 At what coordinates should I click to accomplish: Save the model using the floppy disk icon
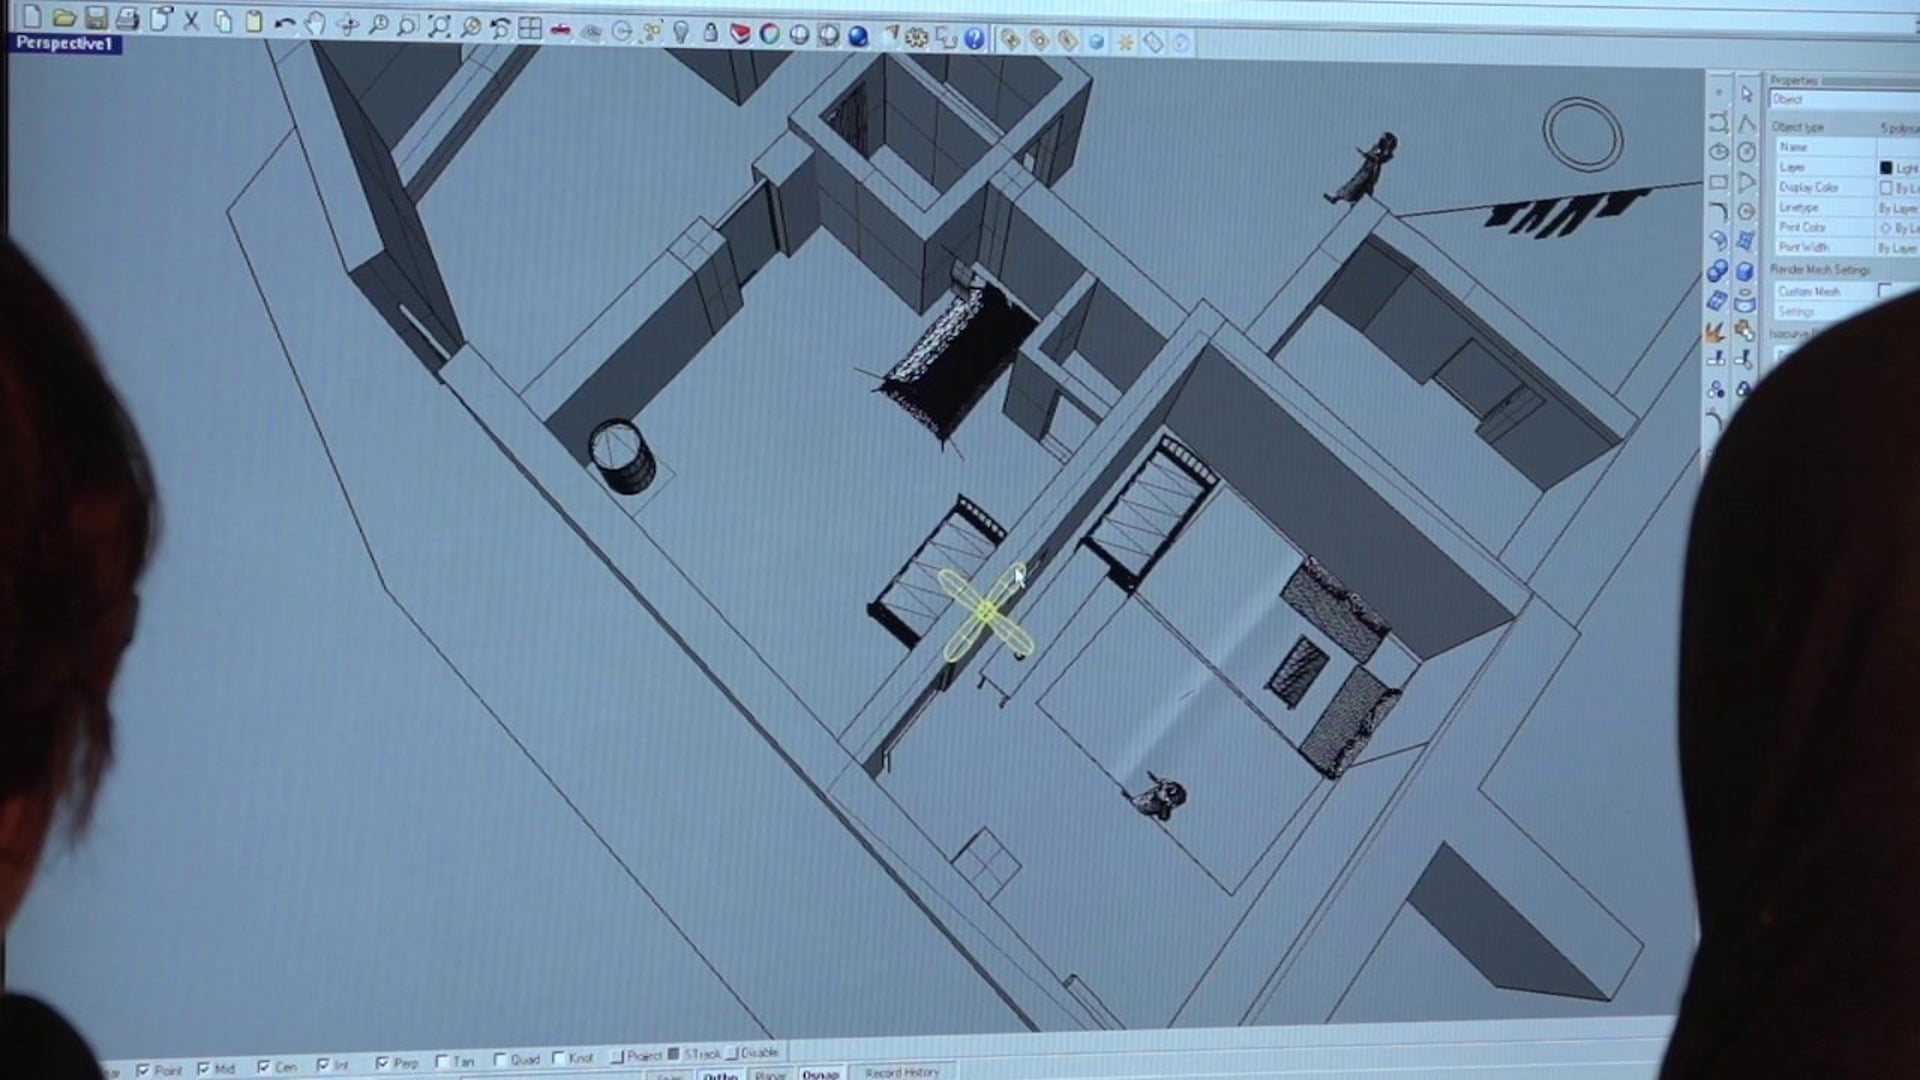pos(96,17)
